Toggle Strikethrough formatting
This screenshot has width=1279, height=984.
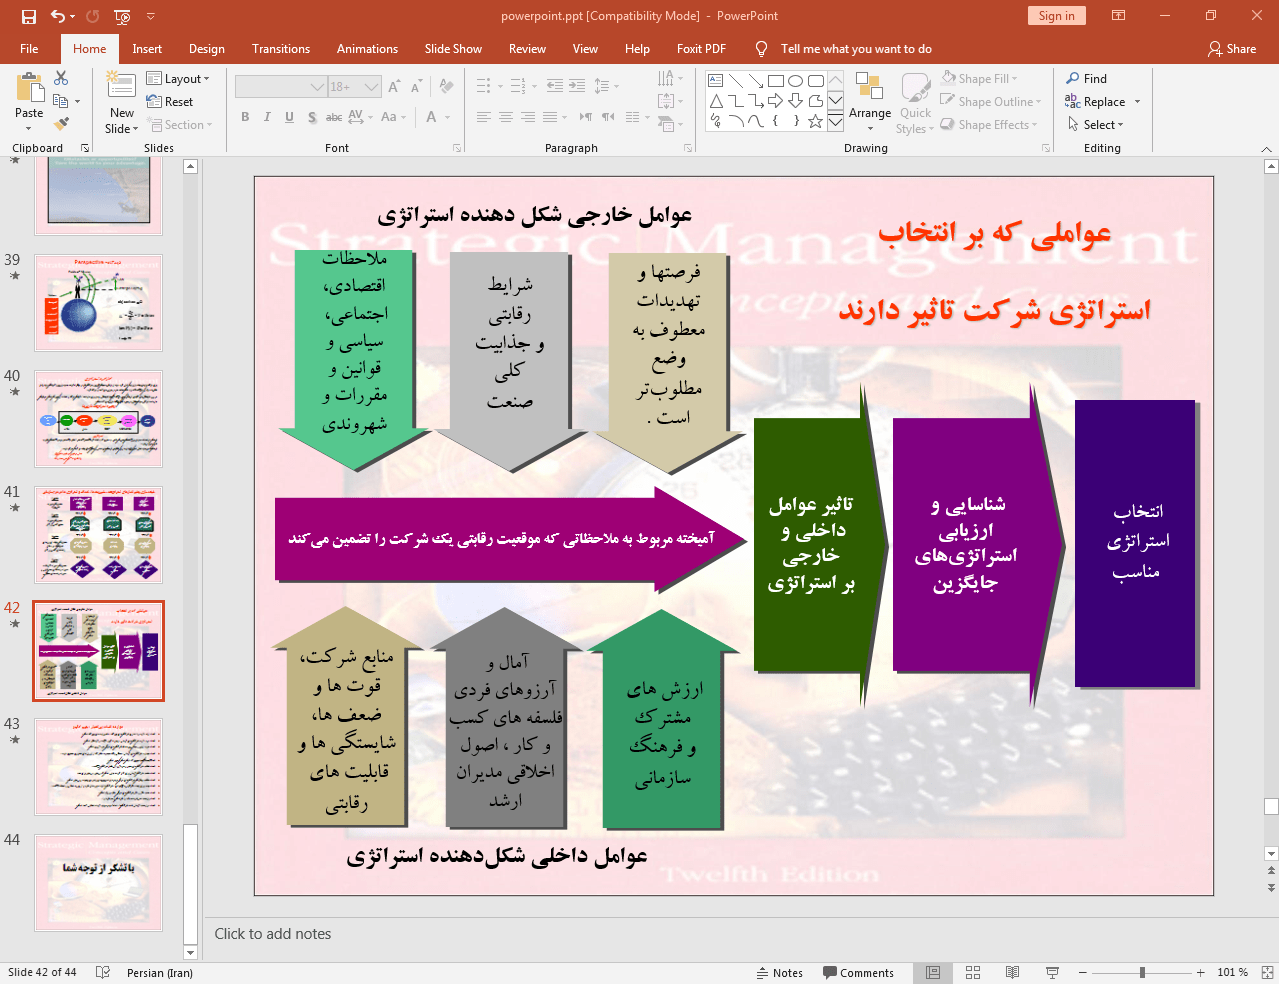click(x=334, y=117)
